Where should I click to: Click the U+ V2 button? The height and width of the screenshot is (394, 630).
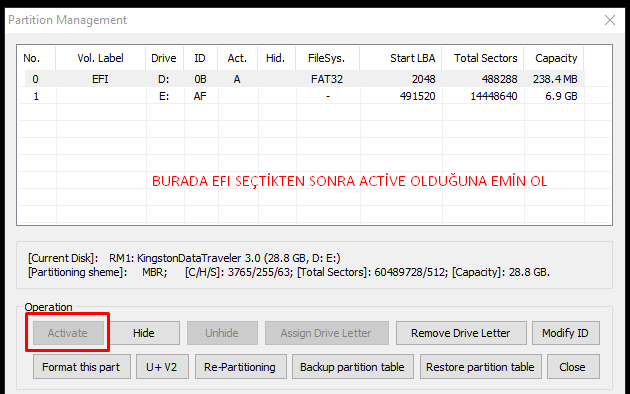pyautogui.click(x=162, y=367)
